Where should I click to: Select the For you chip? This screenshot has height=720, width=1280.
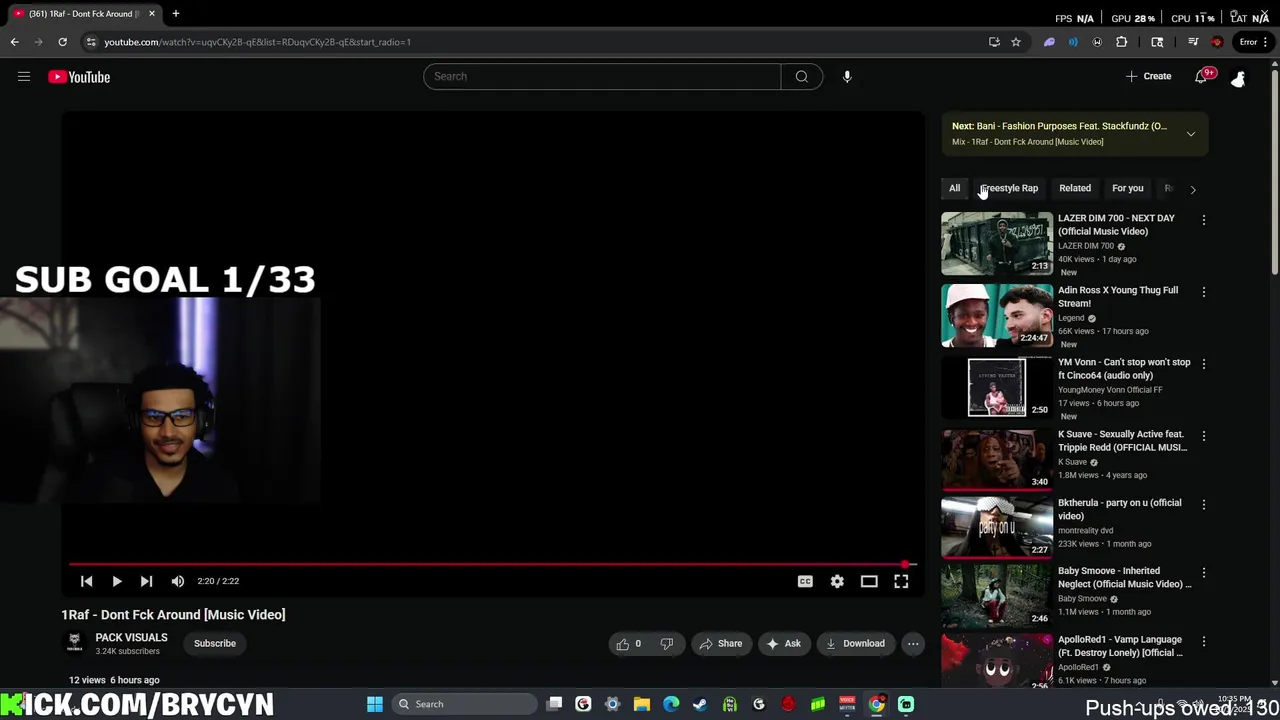click(1127, 188)
